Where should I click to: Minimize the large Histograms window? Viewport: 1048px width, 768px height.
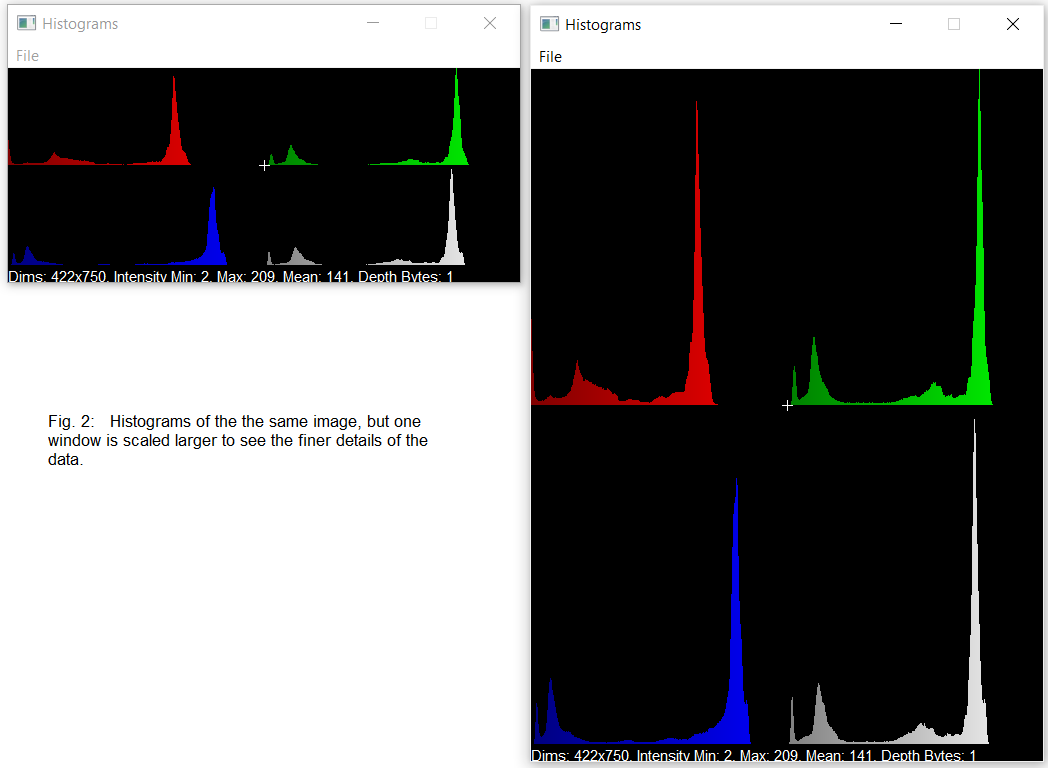(896, 24)
